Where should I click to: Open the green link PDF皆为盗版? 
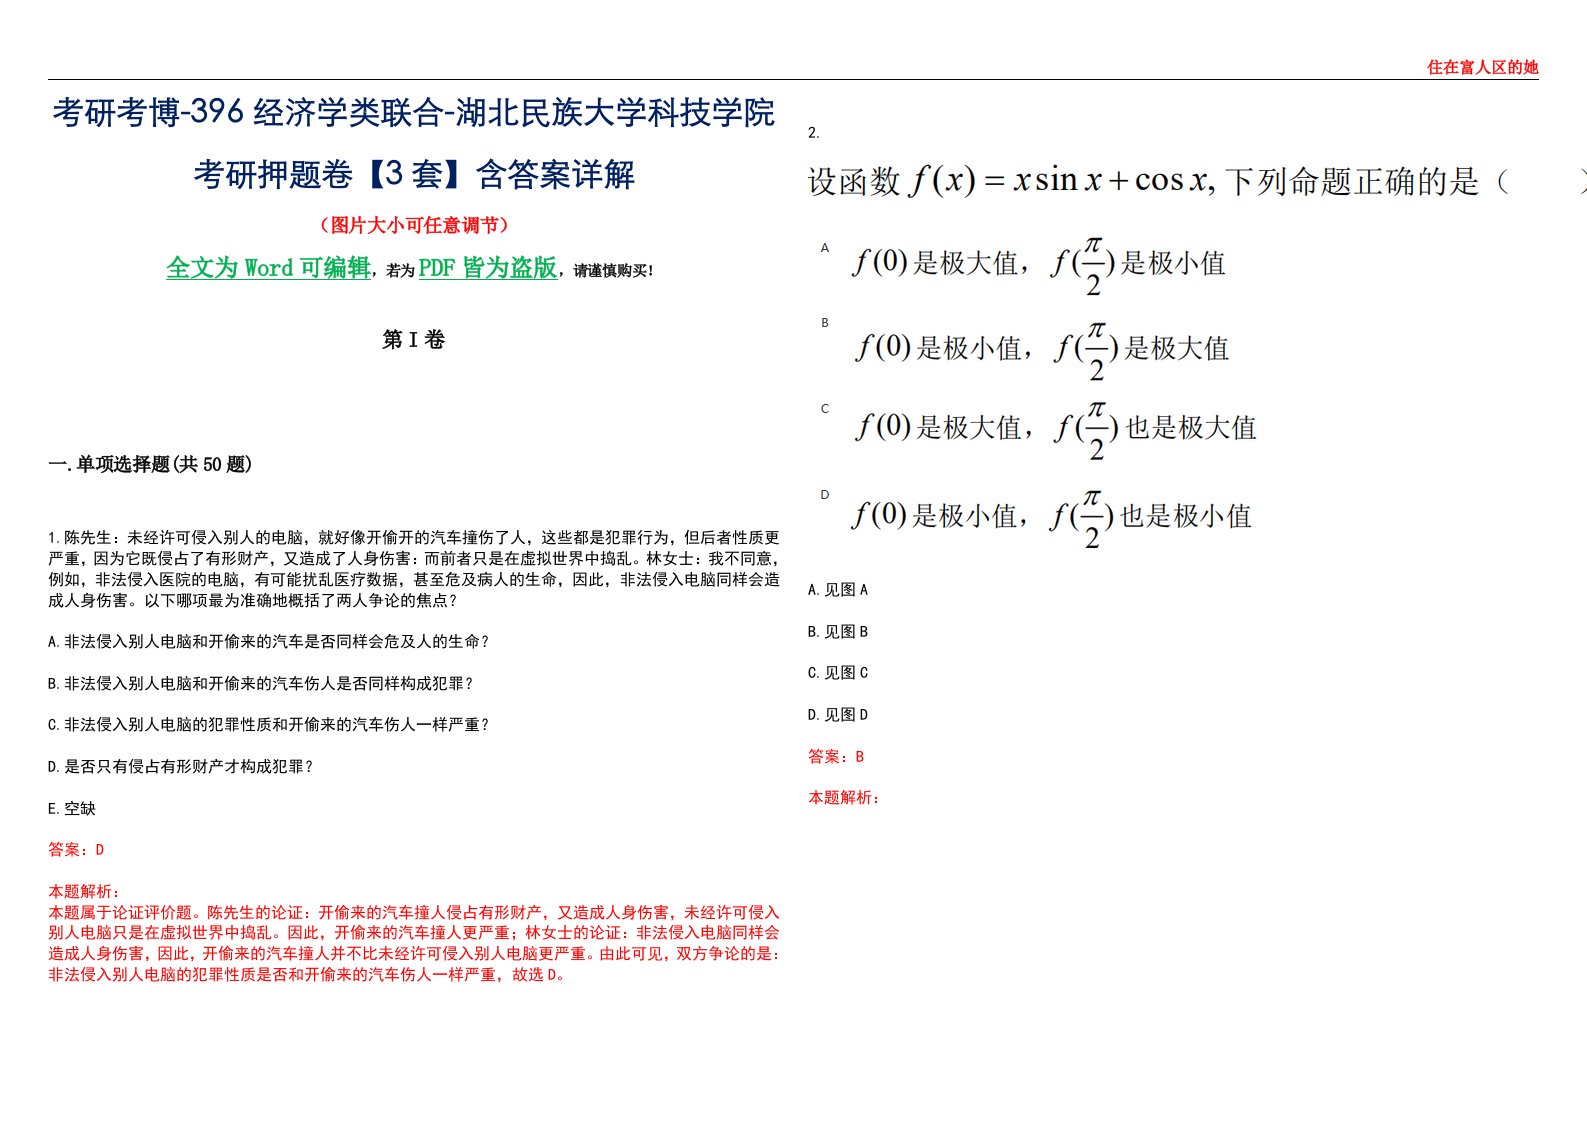[x=487, y=268]
